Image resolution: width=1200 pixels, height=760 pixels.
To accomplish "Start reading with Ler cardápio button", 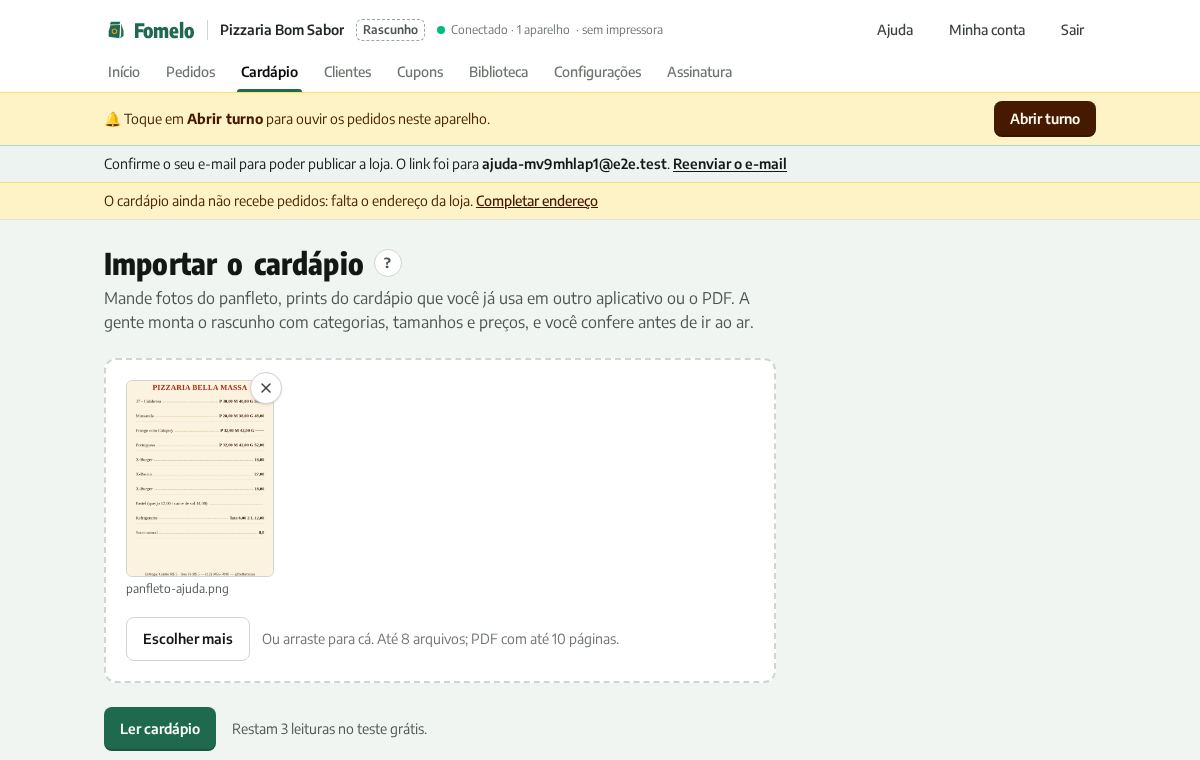I will [160, 729].
